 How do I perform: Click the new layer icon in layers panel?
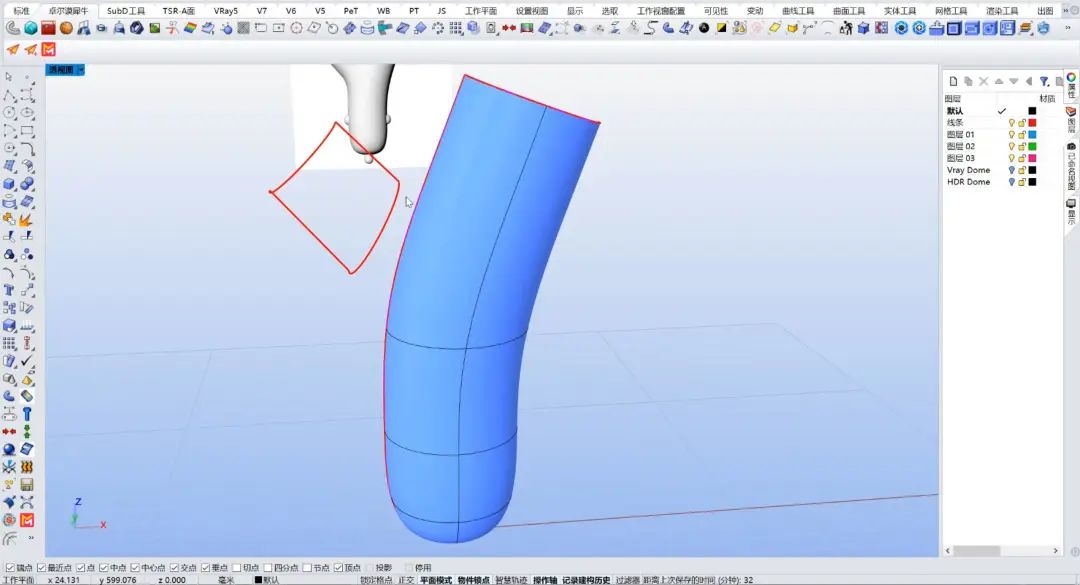(953, 81)
